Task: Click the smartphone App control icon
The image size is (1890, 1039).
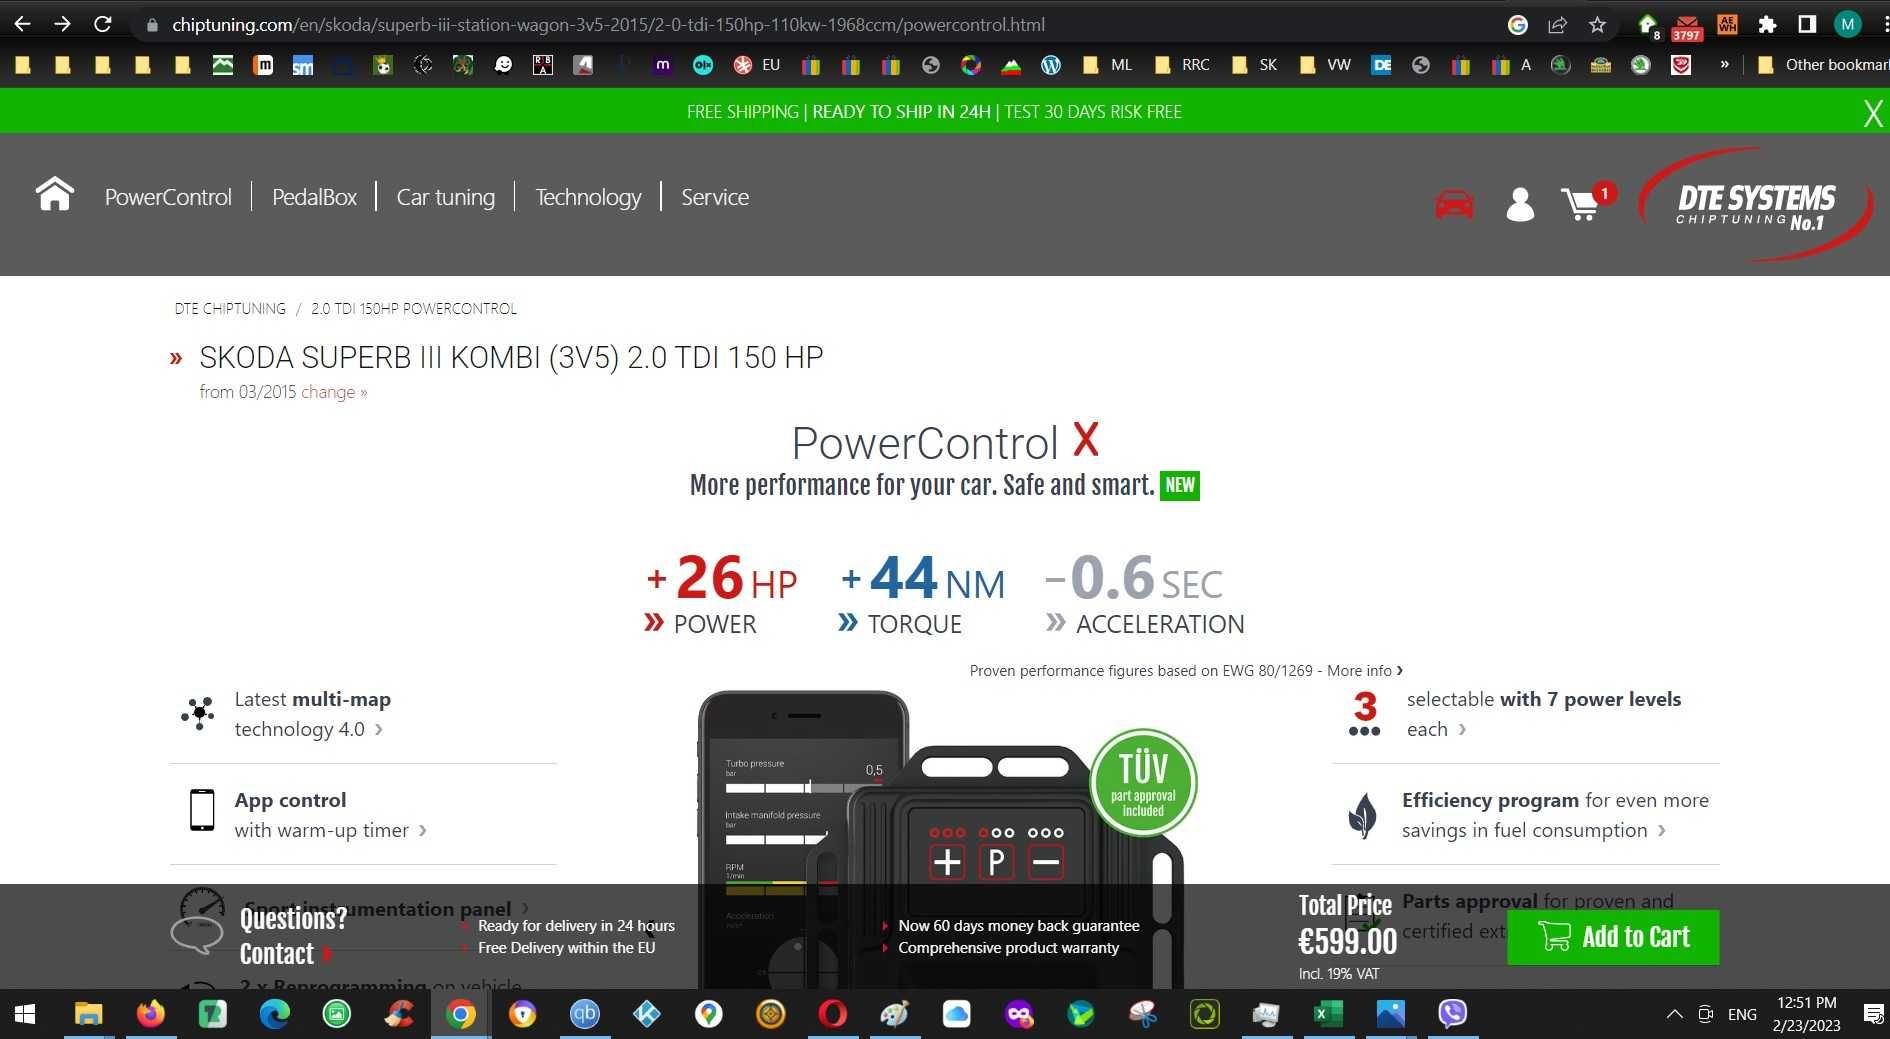Action: tap(202, 810)
